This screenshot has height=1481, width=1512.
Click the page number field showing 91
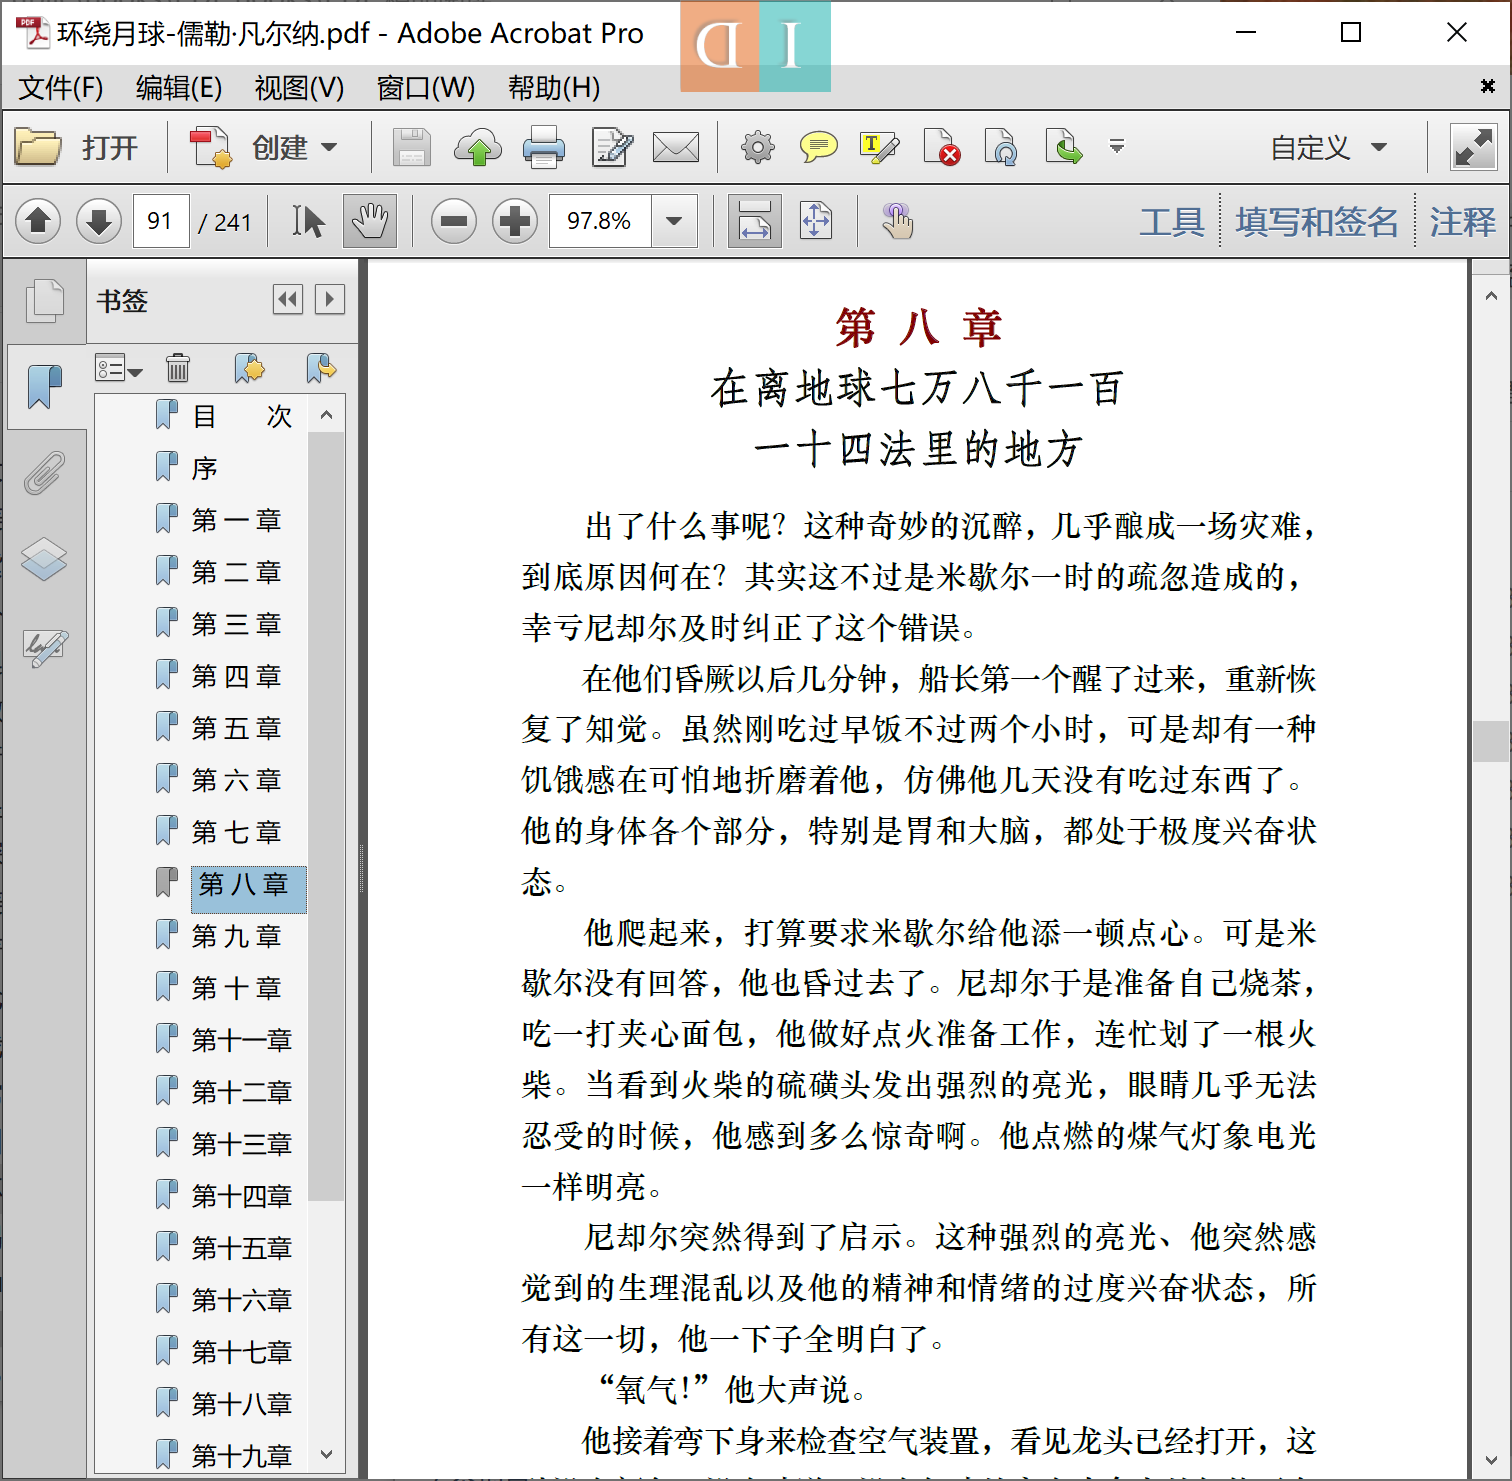coord(161,221)
